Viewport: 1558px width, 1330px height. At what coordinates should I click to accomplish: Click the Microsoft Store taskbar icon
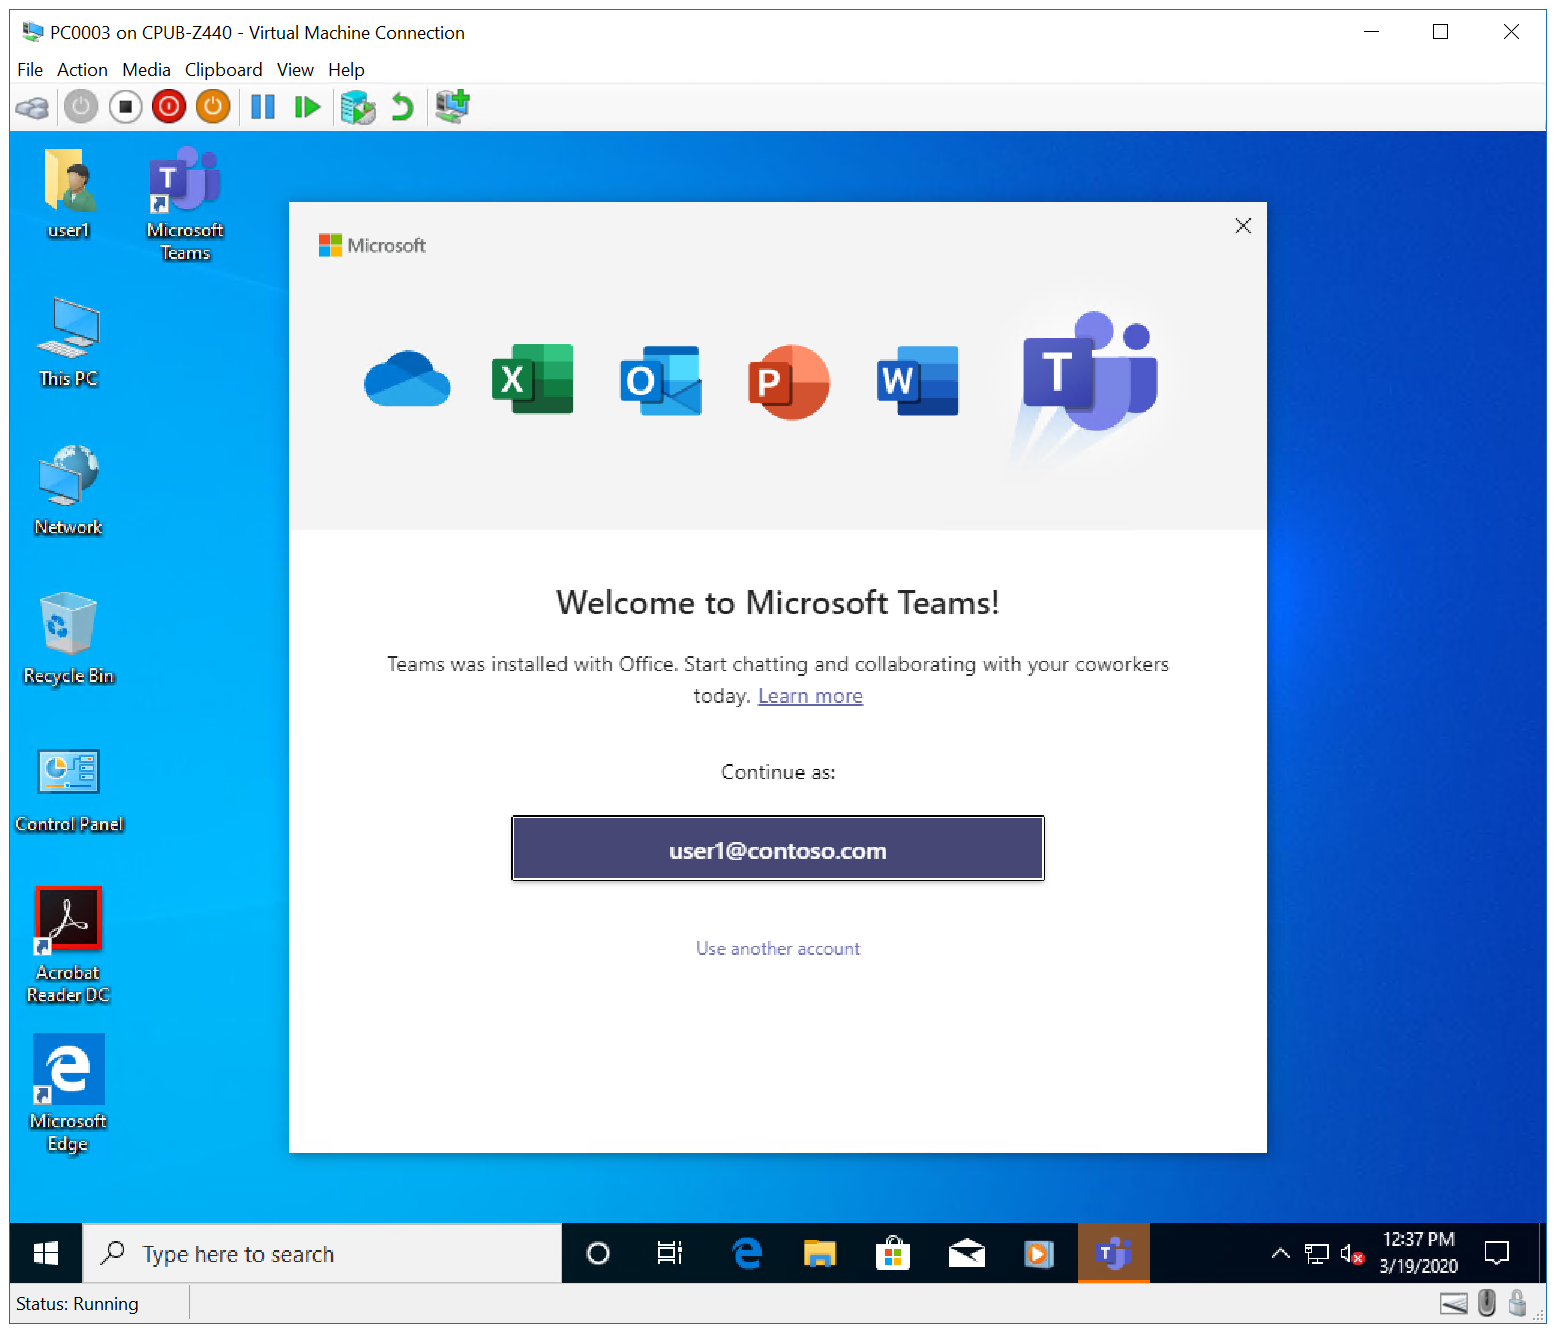[892, 1254]
